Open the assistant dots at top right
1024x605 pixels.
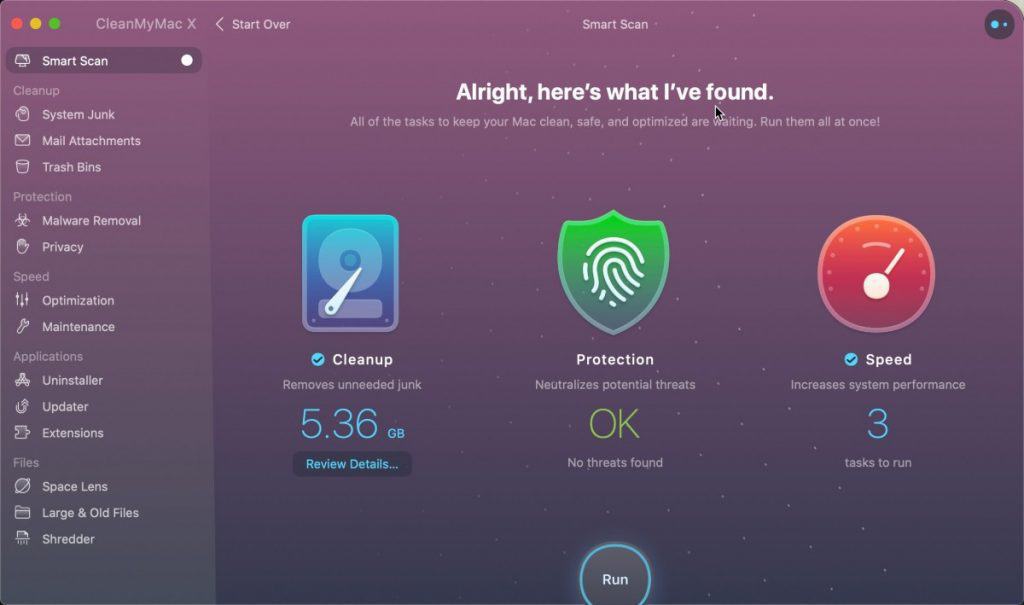(x=999, y=24)
